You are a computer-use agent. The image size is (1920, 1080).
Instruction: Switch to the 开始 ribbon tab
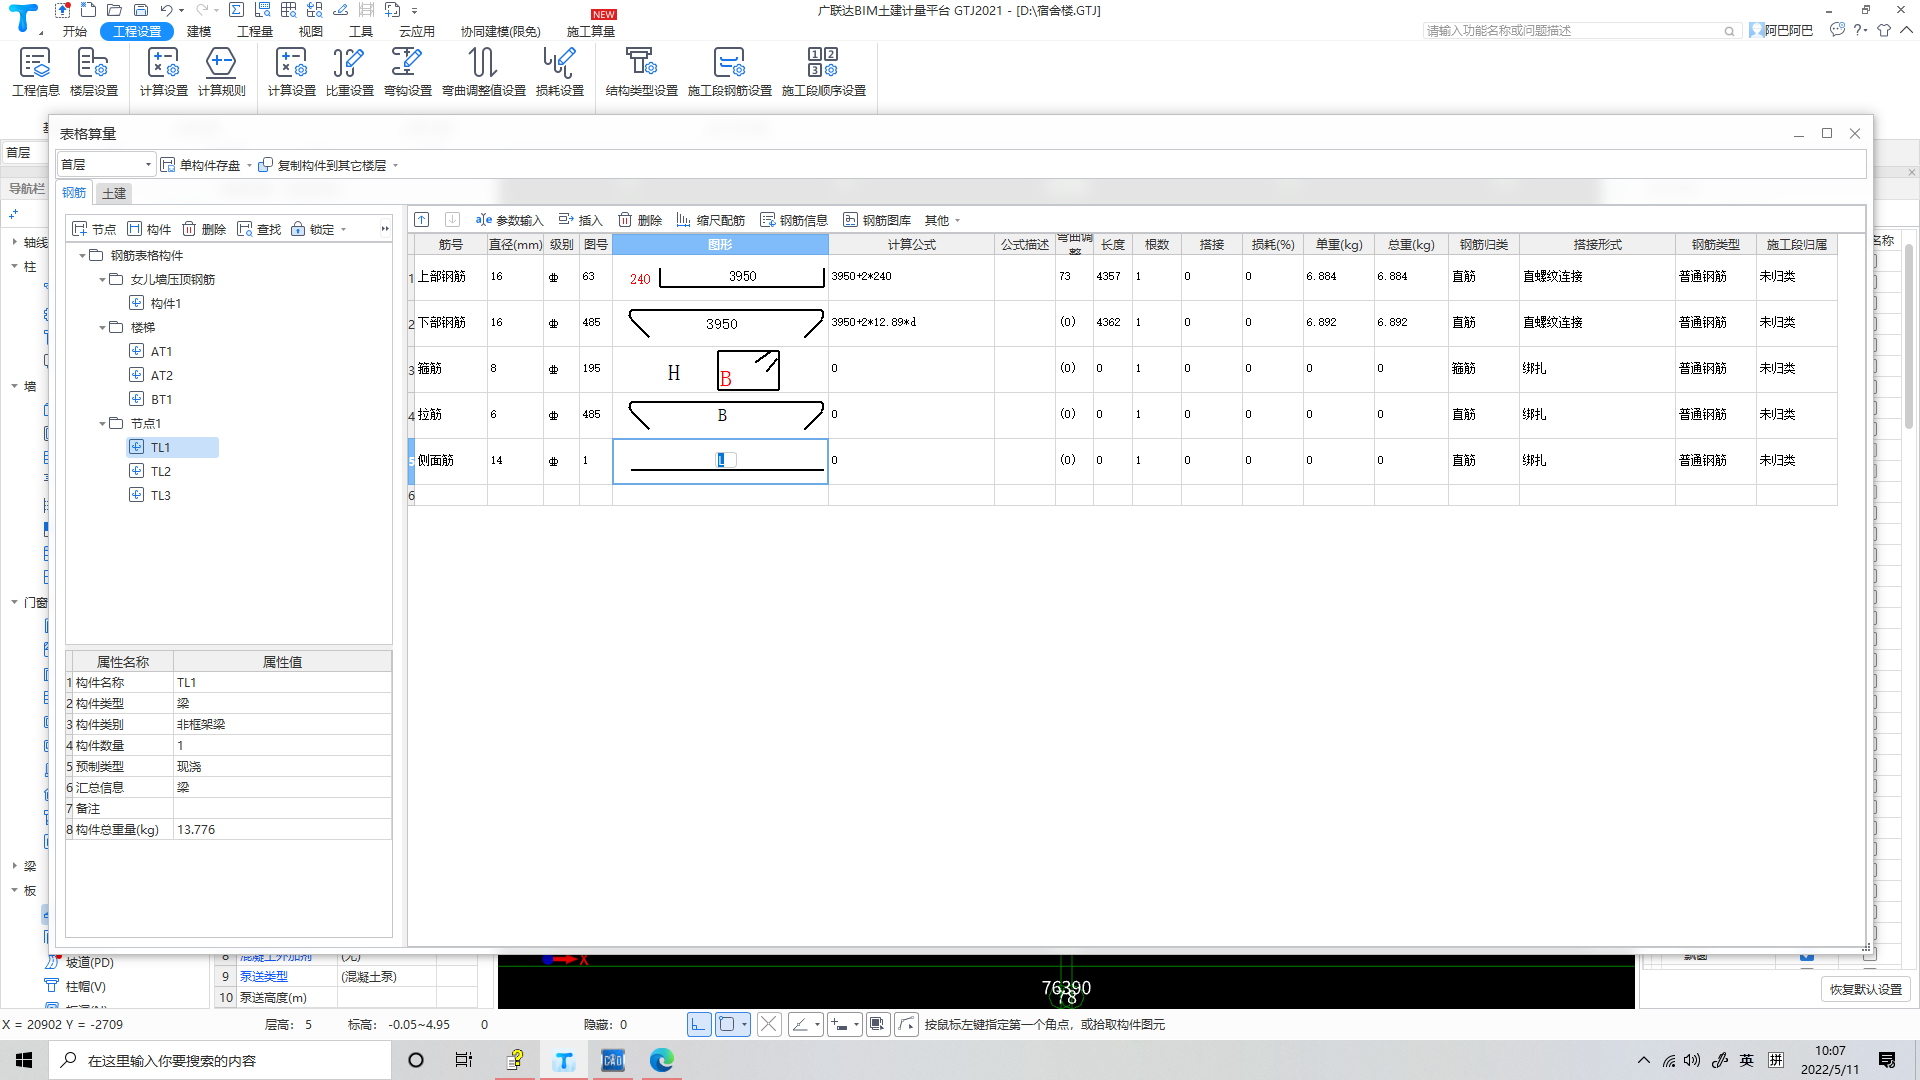75,31
